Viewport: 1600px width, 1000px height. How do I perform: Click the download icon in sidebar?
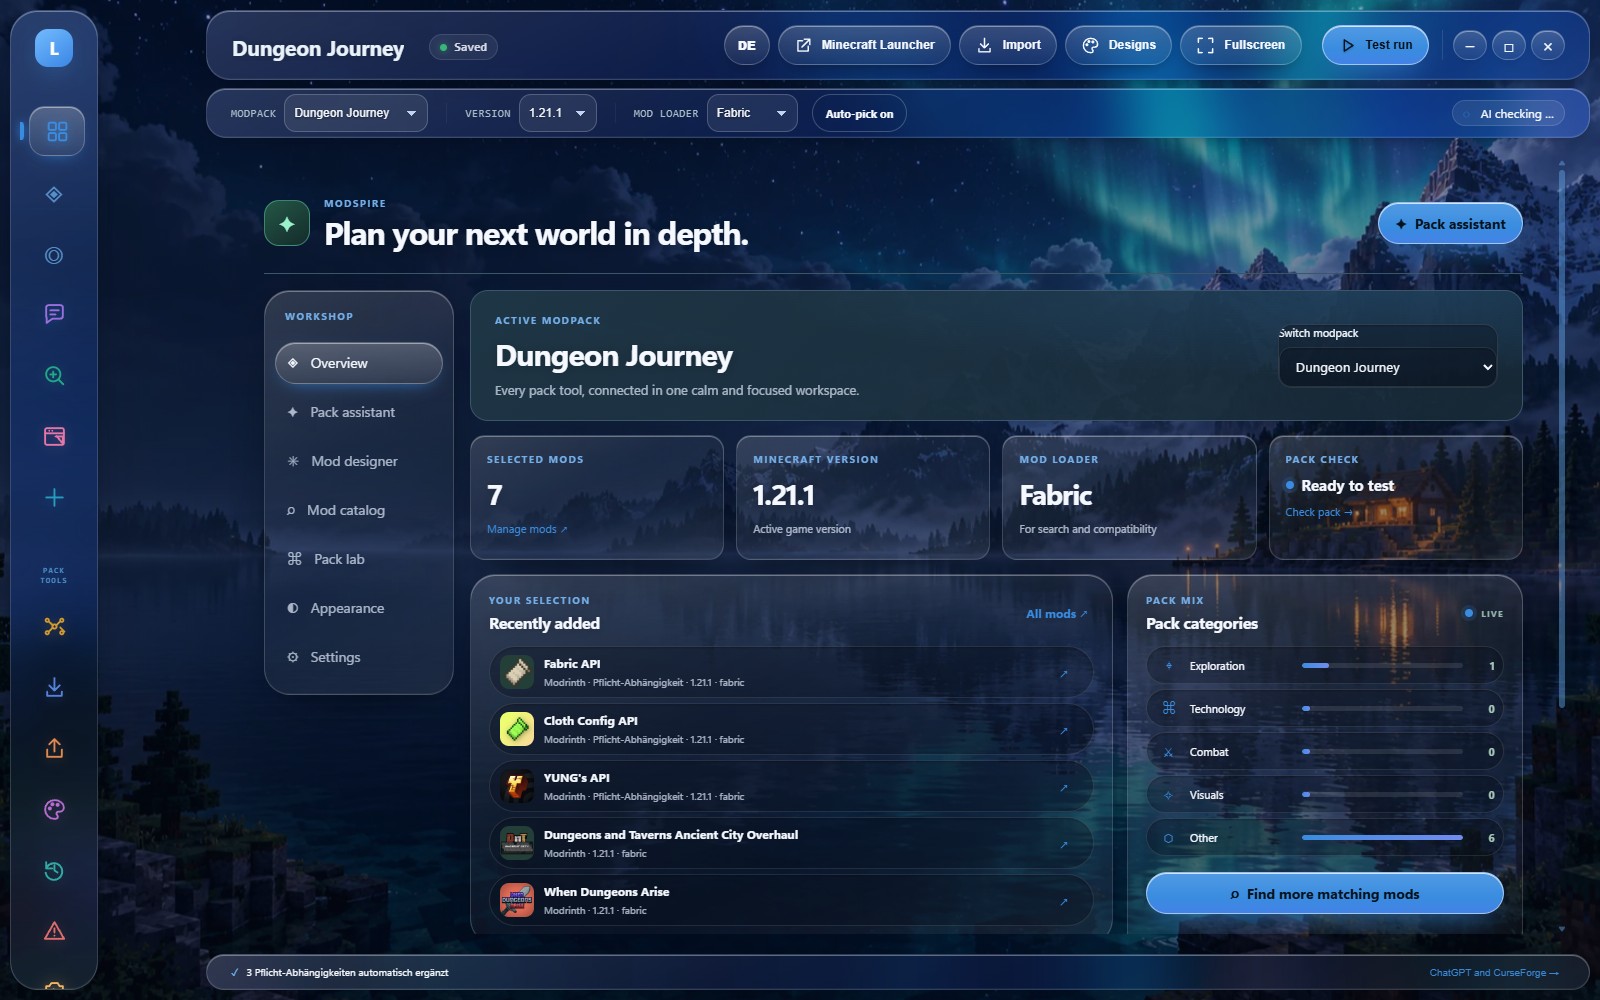[x=55, y=687]
